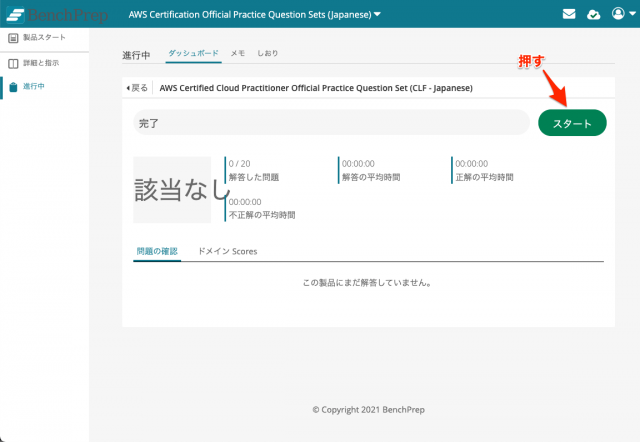Select the ドメイン Scores tab
Viewport: 640px width, 442px height.
228,251
